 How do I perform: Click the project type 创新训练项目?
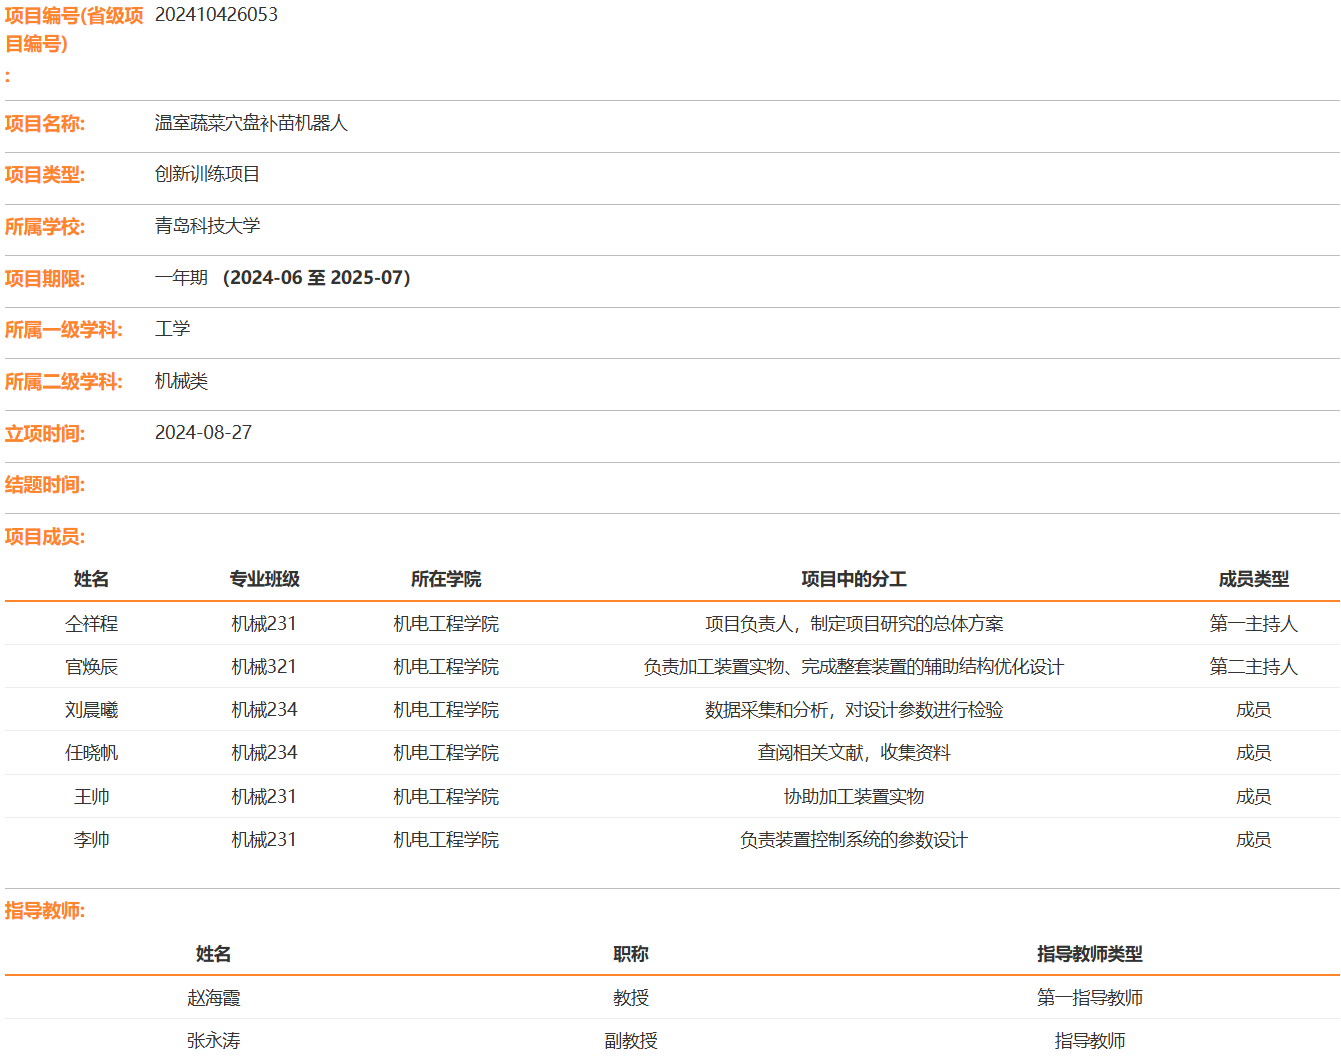[207, 174]
